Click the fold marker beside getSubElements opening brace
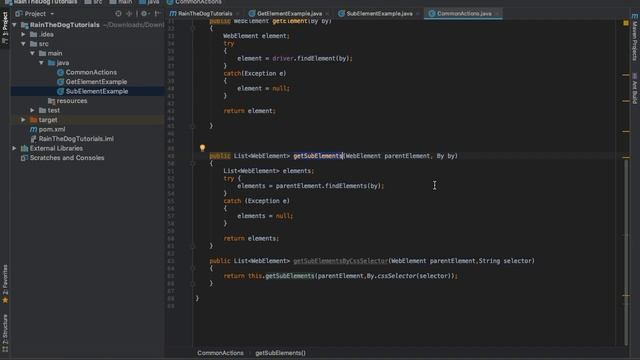The image size is (640, 360). [x=192, y=163]
